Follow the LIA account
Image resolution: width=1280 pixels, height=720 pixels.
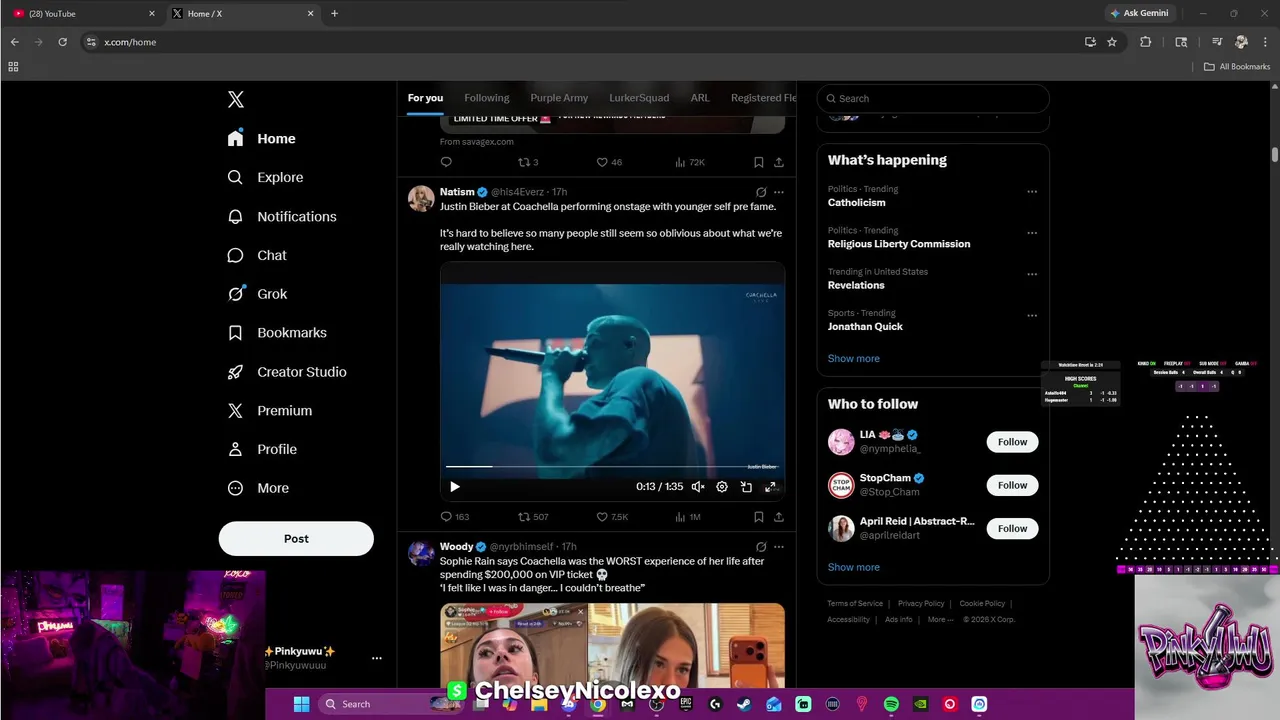1012,442
